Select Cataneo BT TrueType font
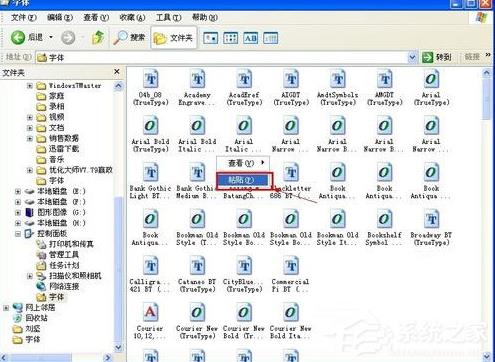The width and height of the screenshot is (495, 362). [x=197, y=274]
